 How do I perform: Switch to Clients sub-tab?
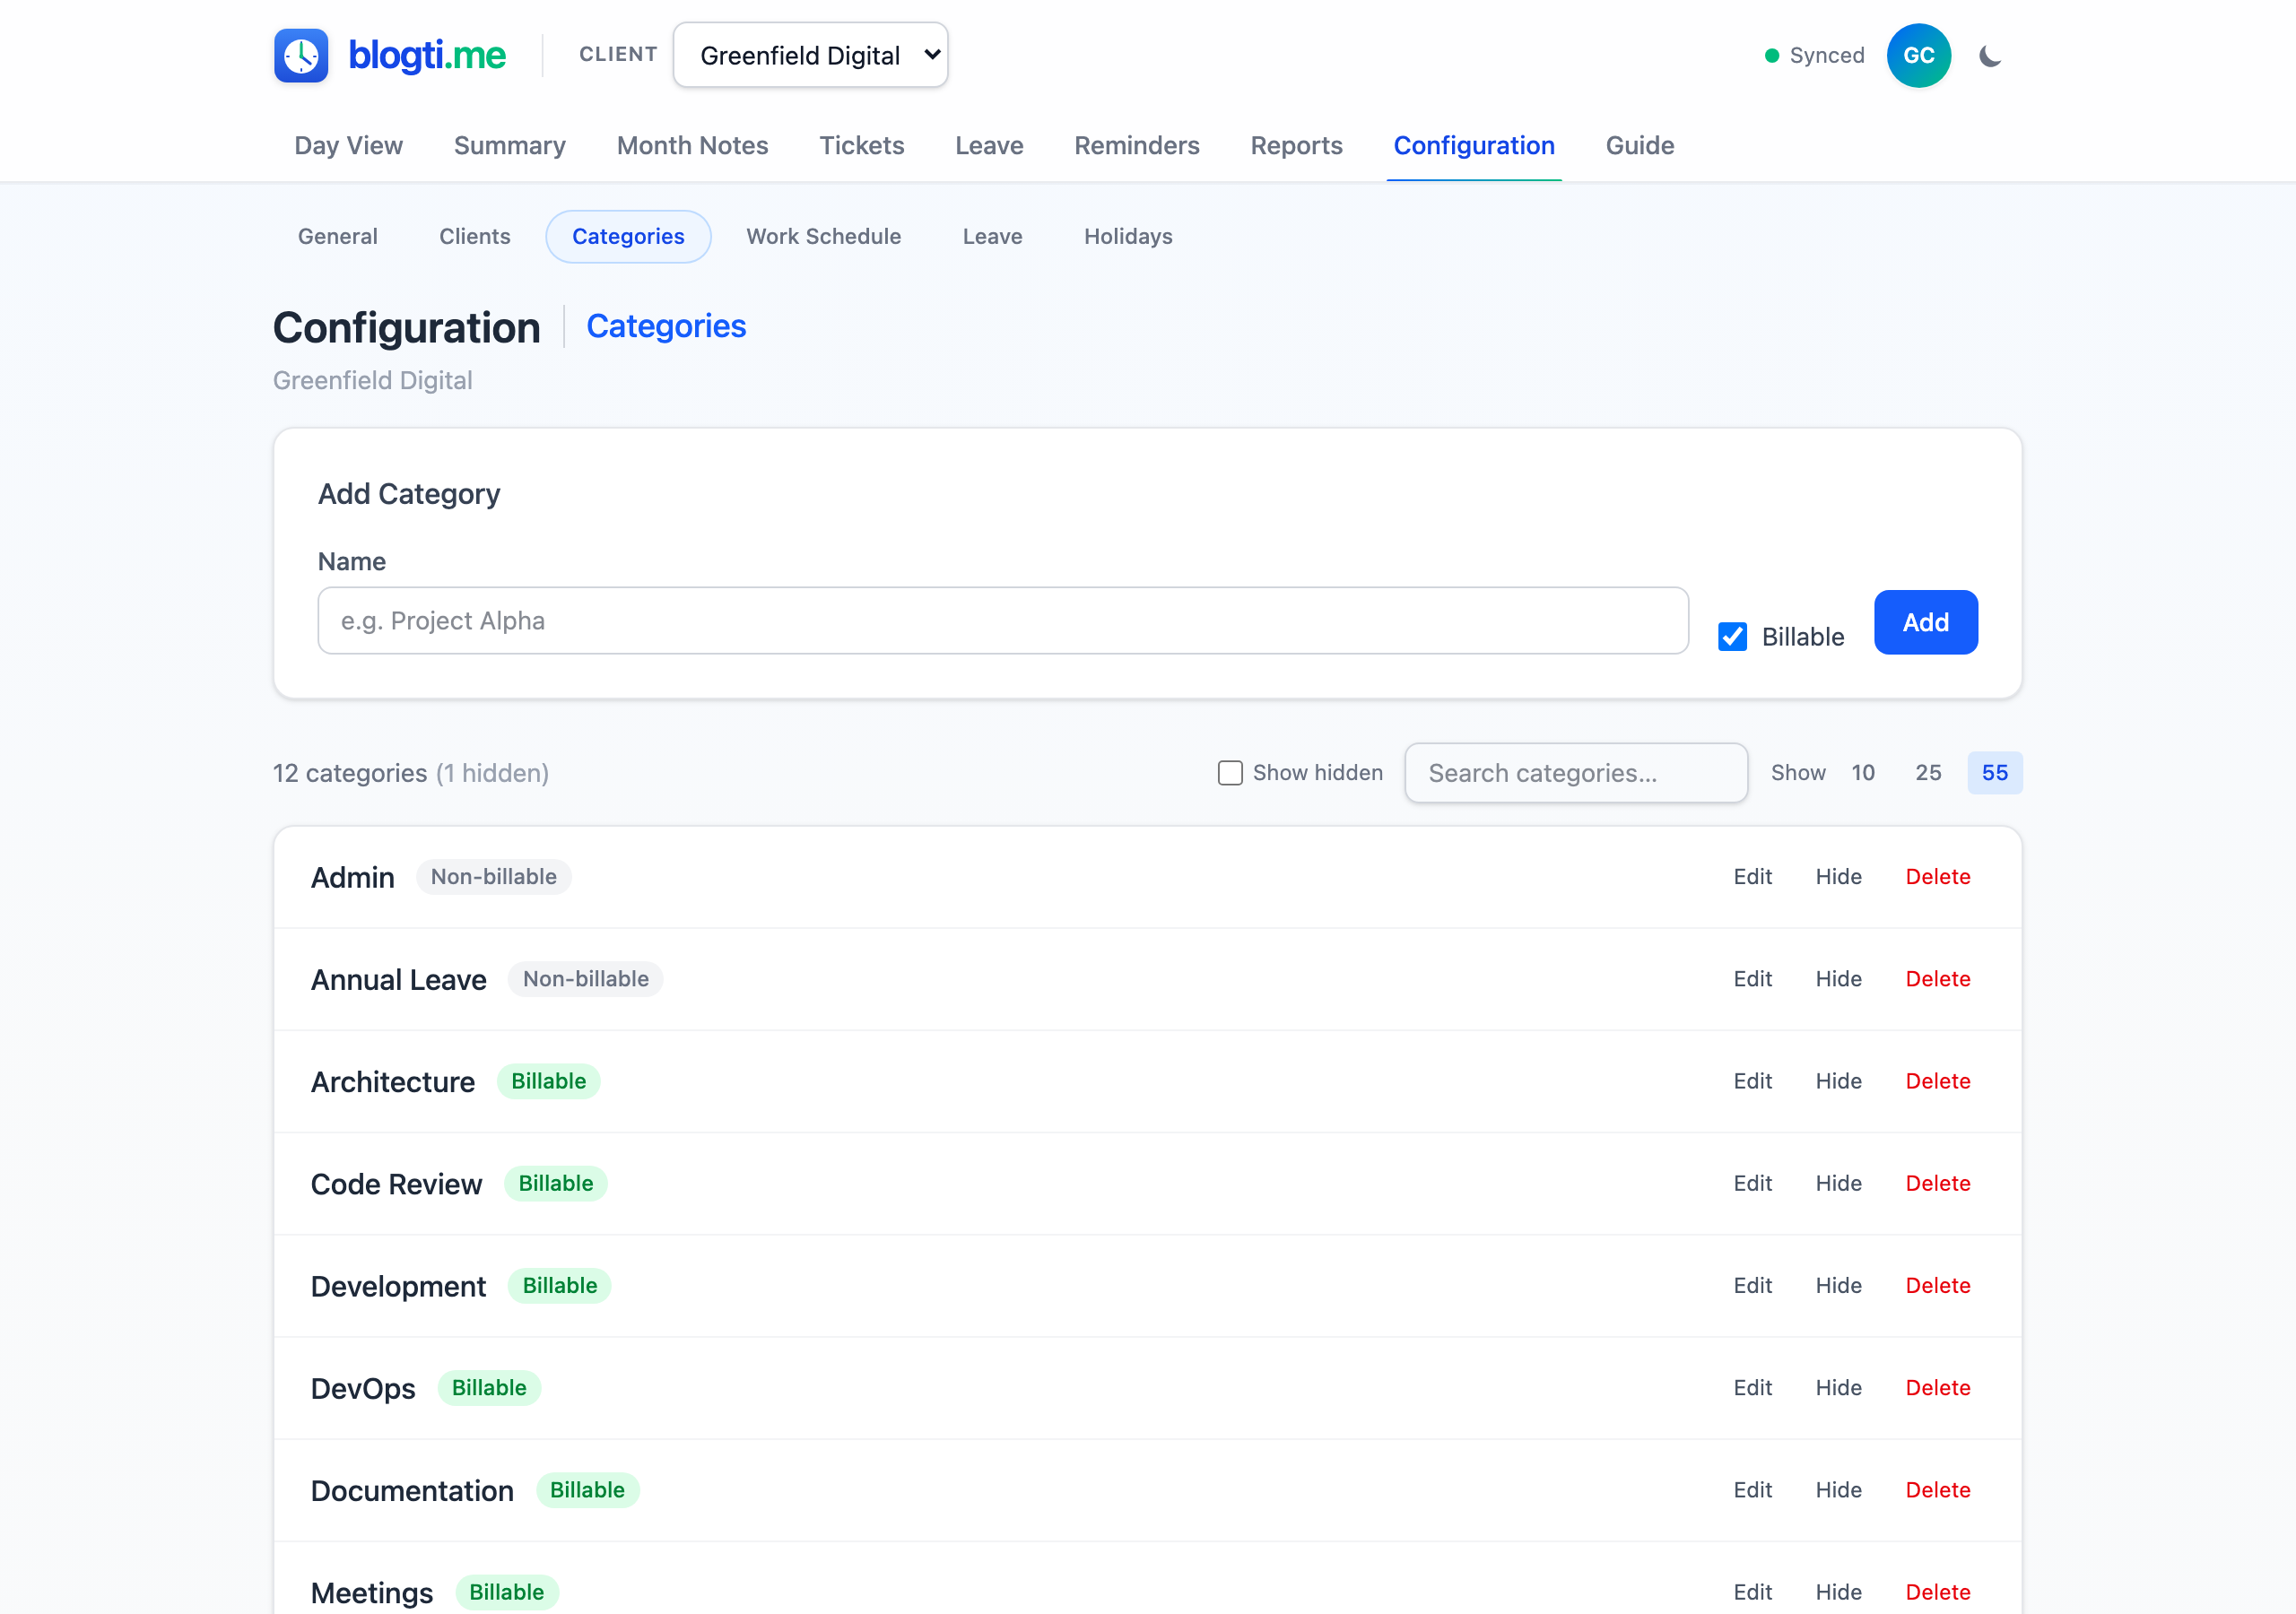click(475, 237)
